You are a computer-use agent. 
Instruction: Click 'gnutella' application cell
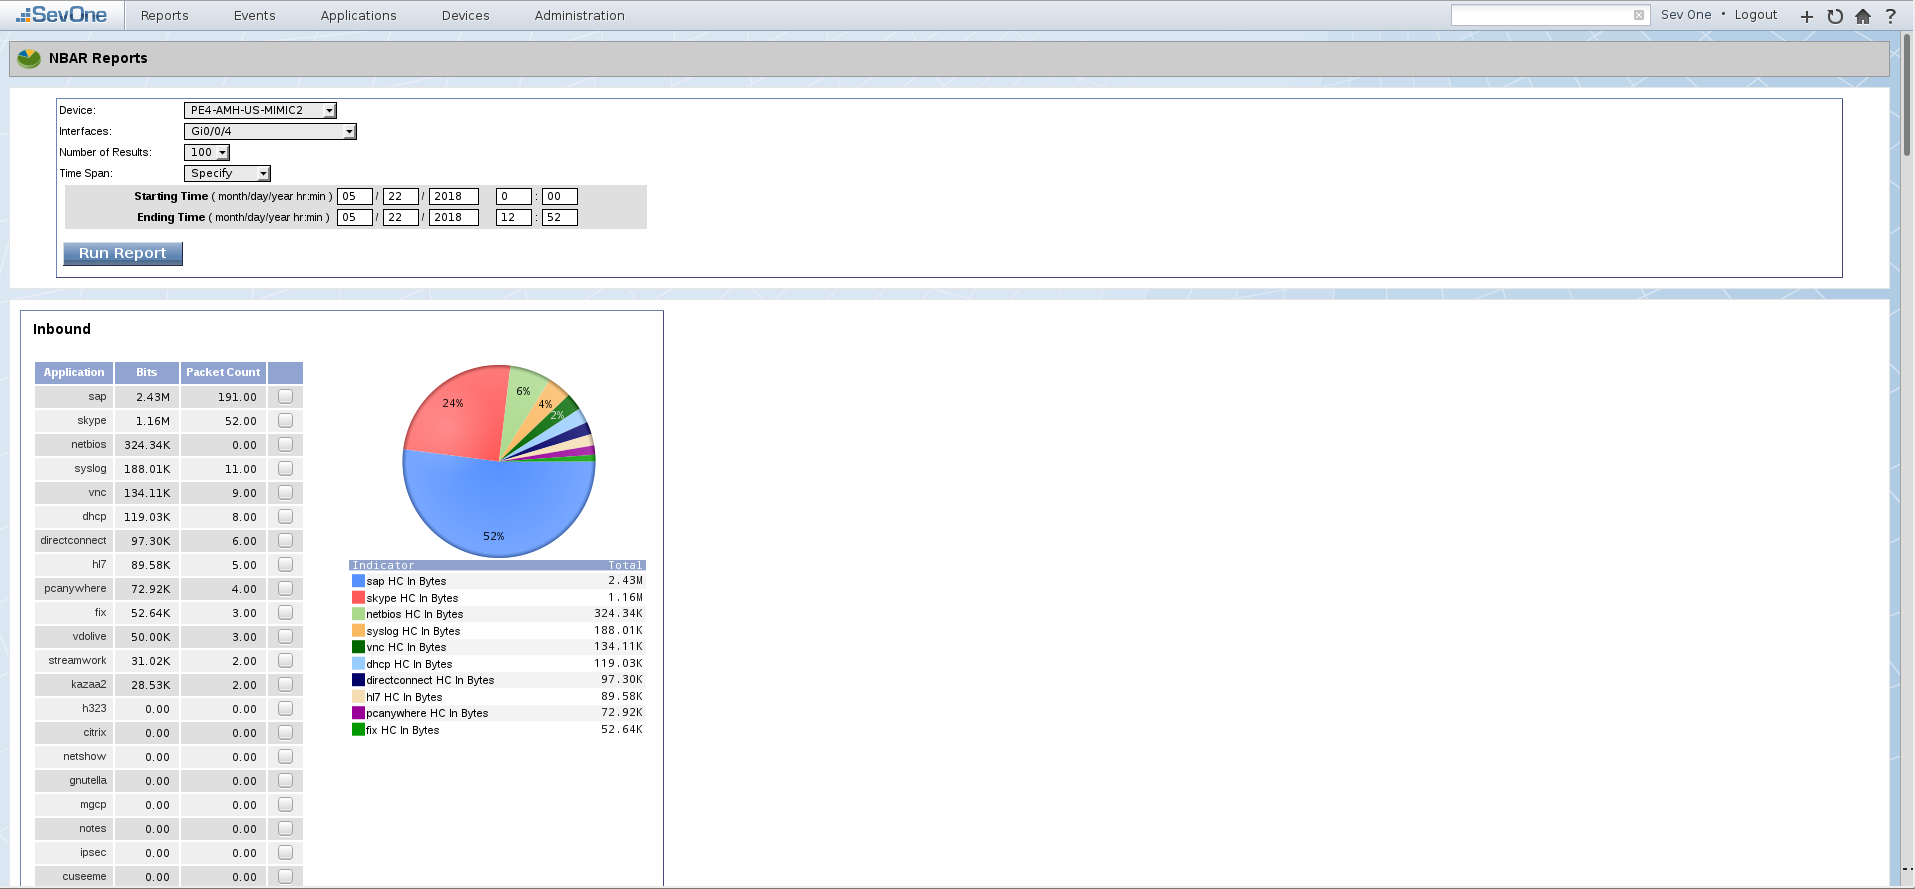click(x=74, y=781)
